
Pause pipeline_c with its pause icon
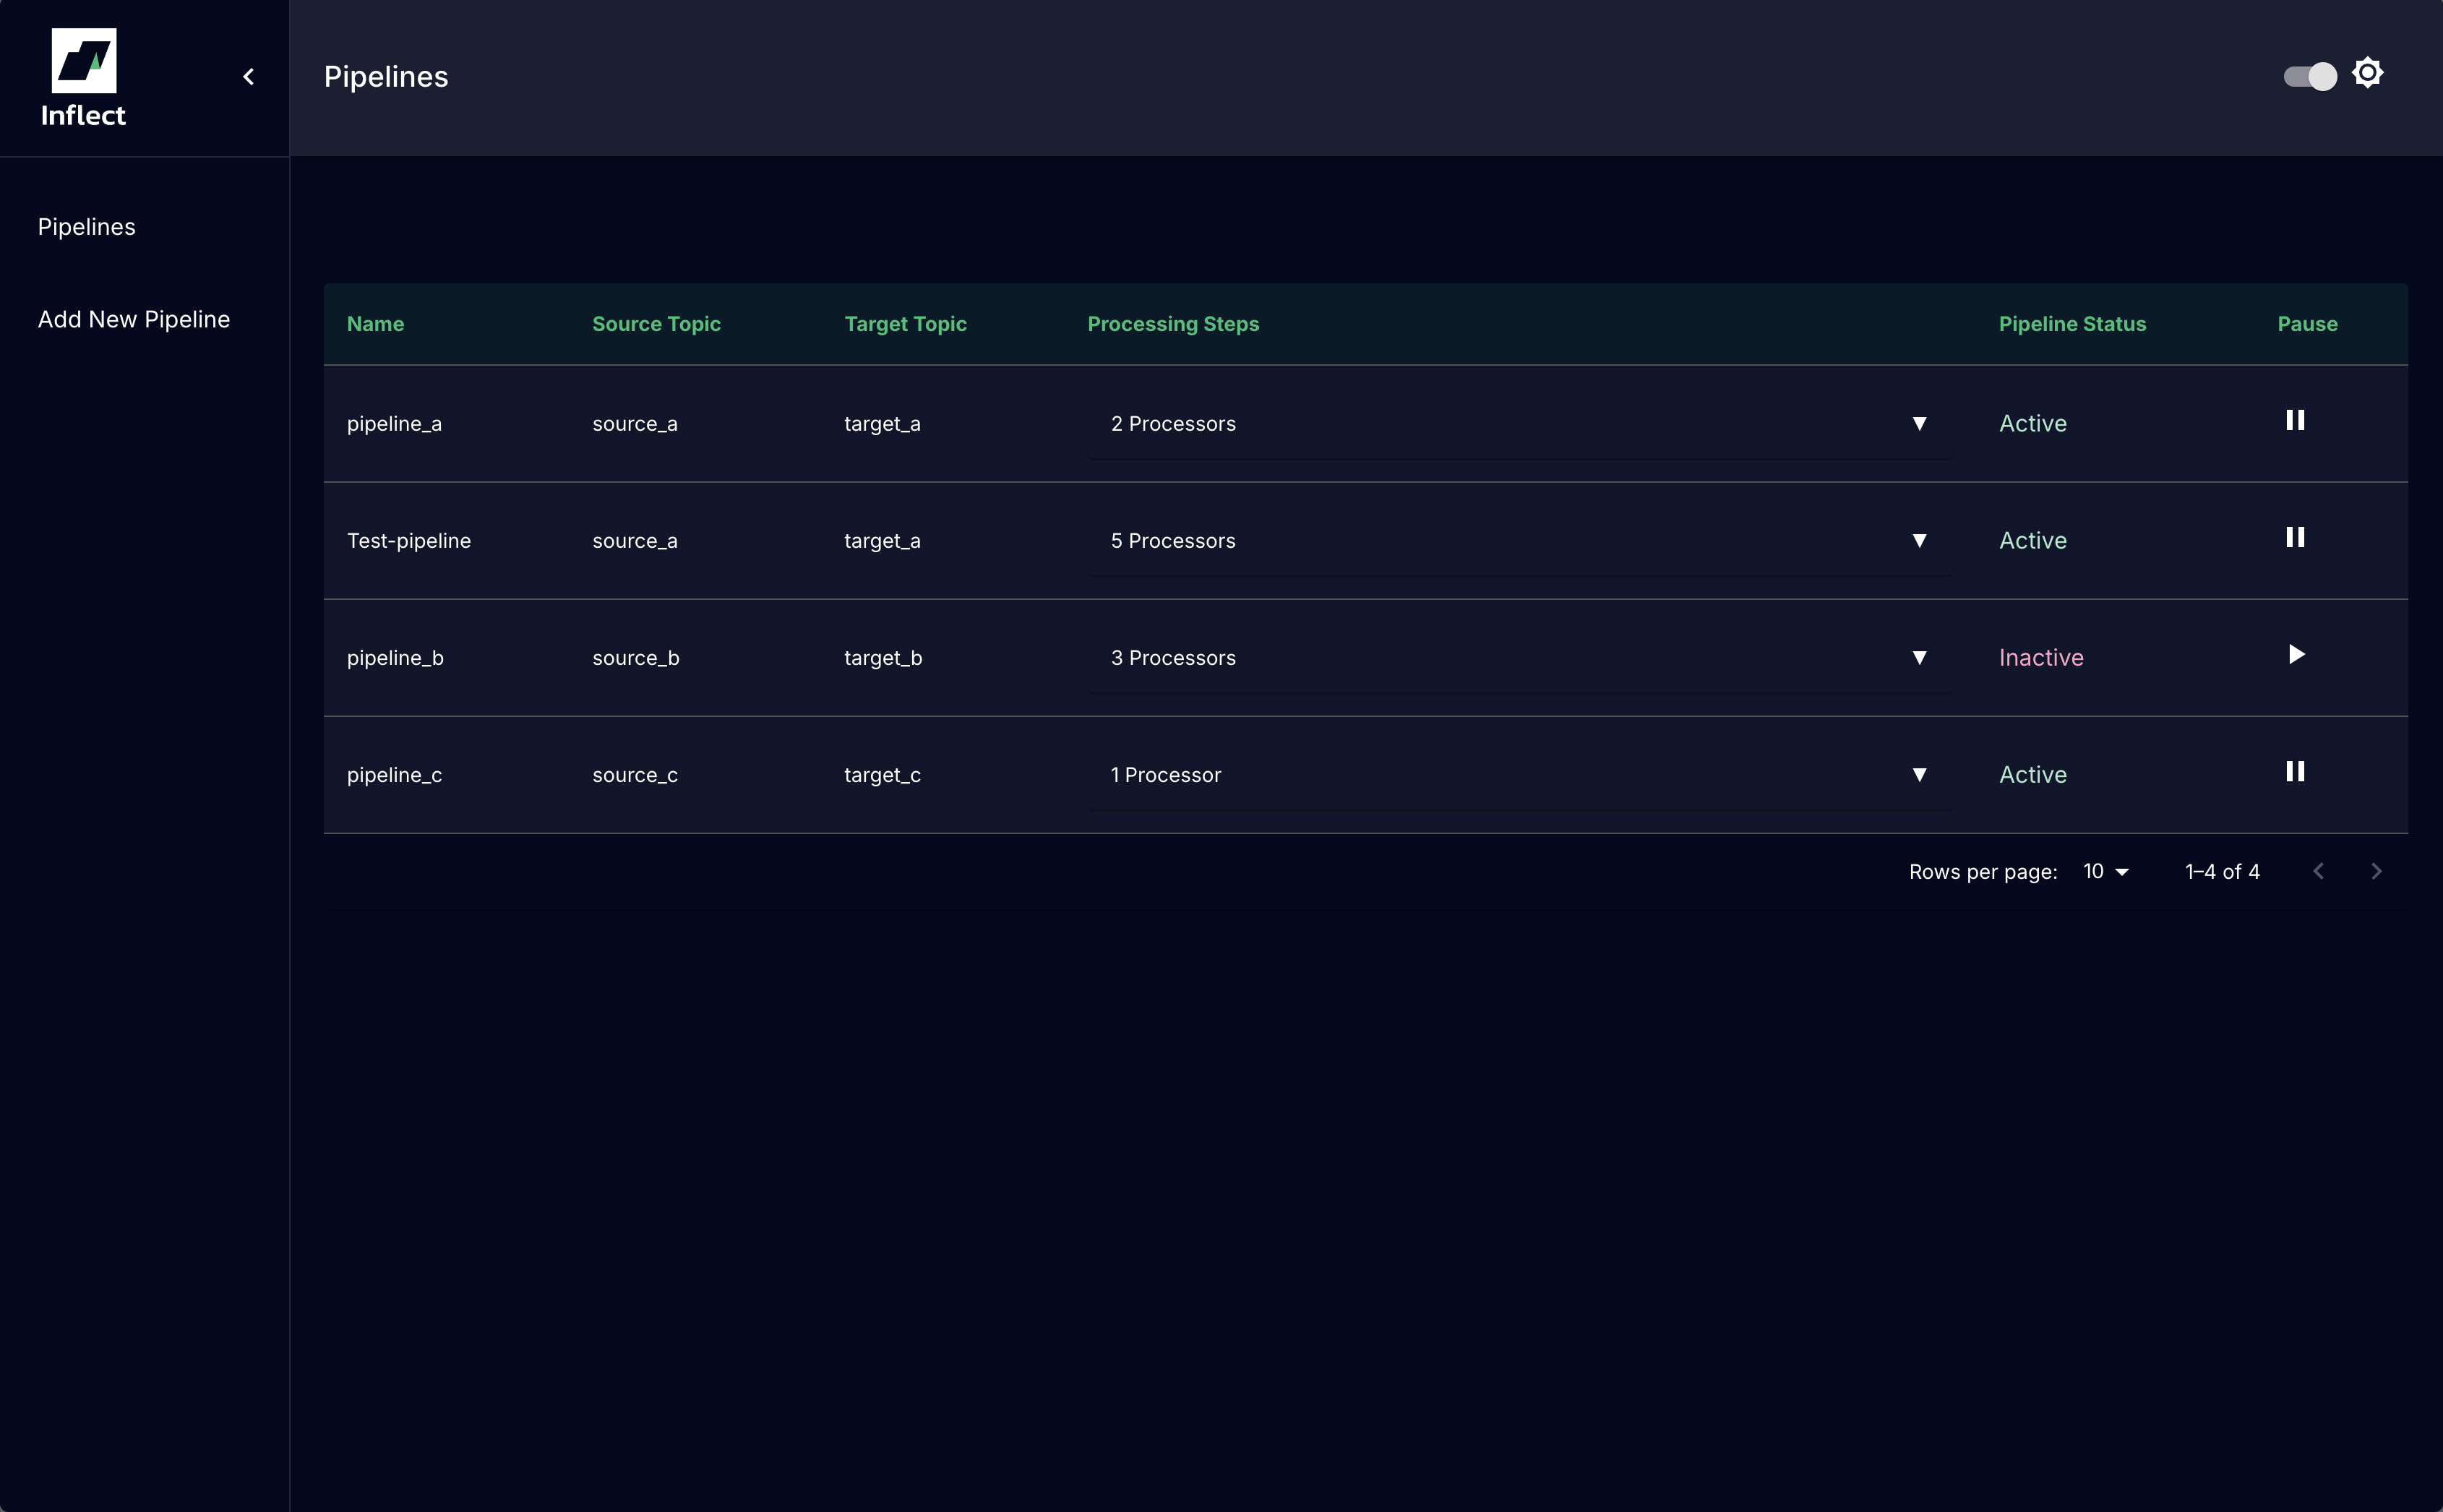[x=2295, y=771]
